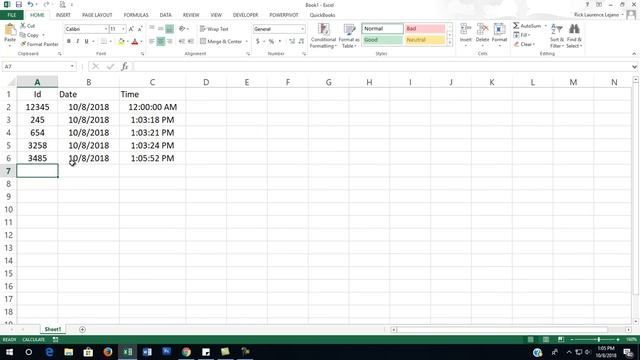Click the decrease indent icon
The image size is (640, 360).
pos(182,41)
